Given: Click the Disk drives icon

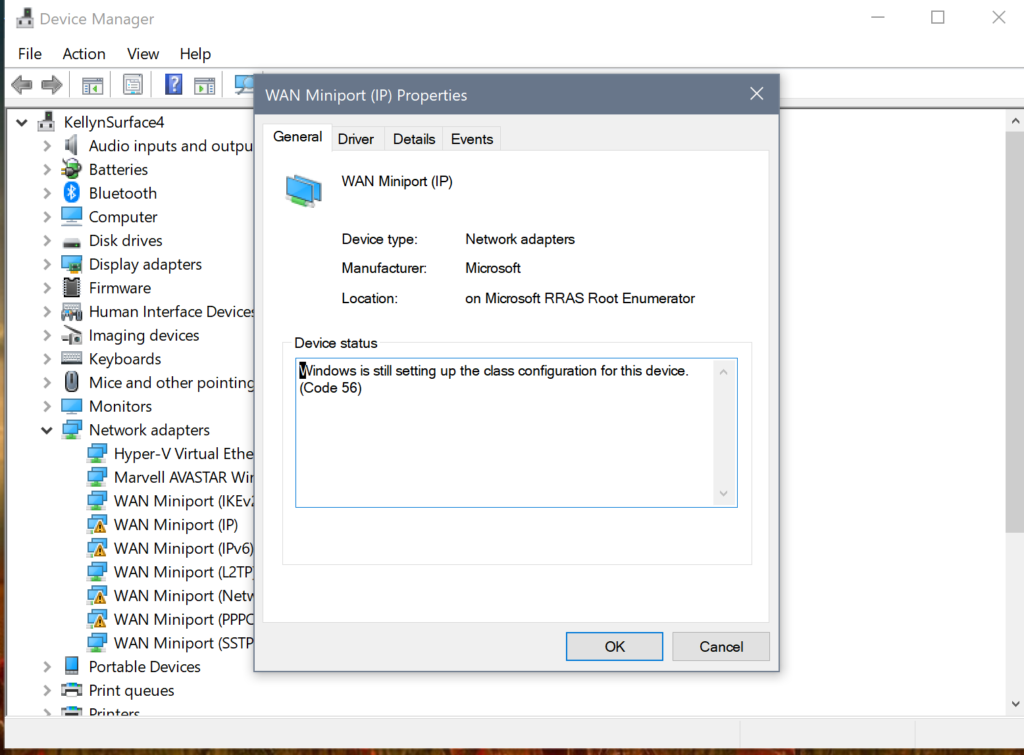Looking at the screenshot, I should tap(71, 242).
